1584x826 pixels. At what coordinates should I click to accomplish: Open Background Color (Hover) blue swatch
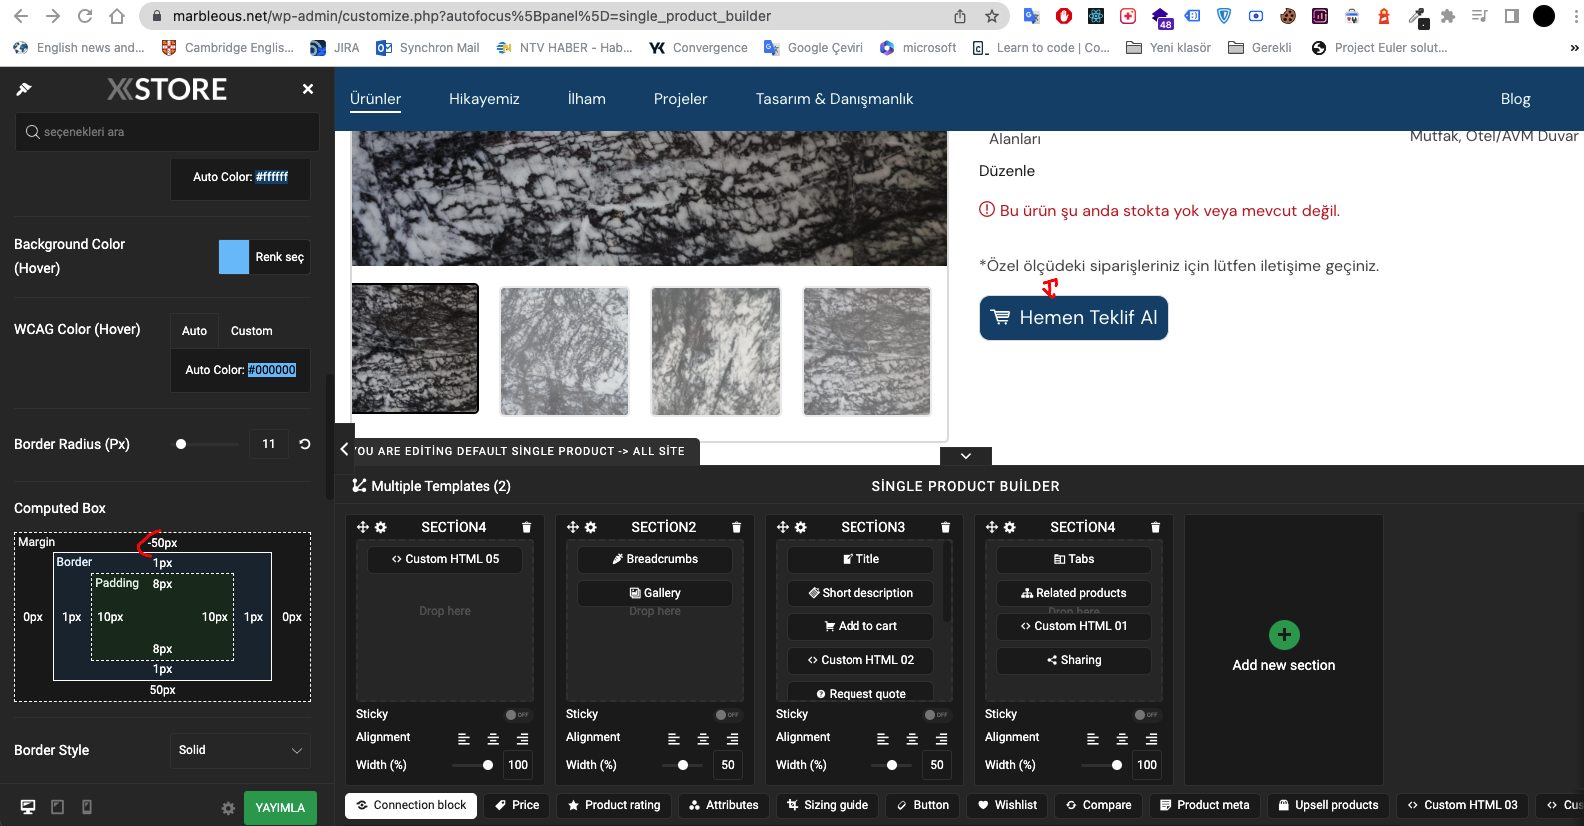tap(234, 257)
